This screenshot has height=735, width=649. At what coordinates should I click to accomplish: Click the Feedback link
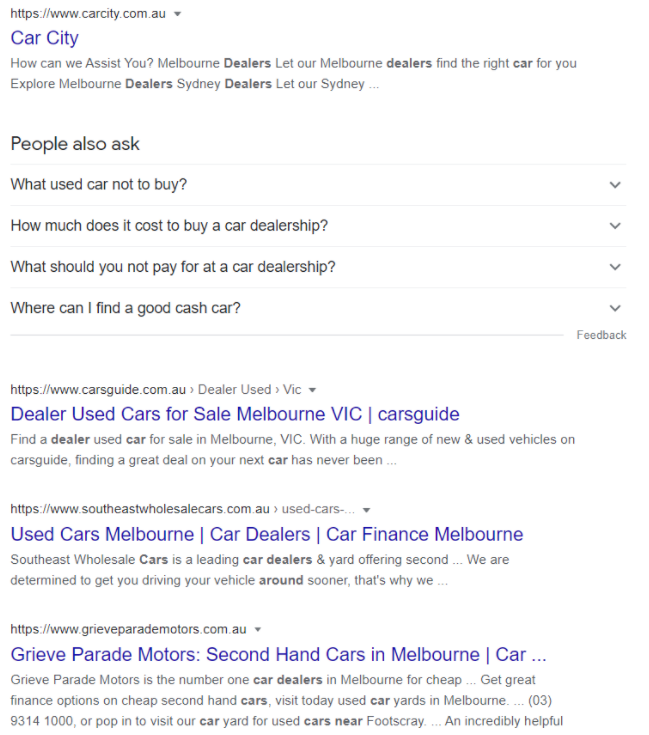pyautogui.click(x=601, y=335)
